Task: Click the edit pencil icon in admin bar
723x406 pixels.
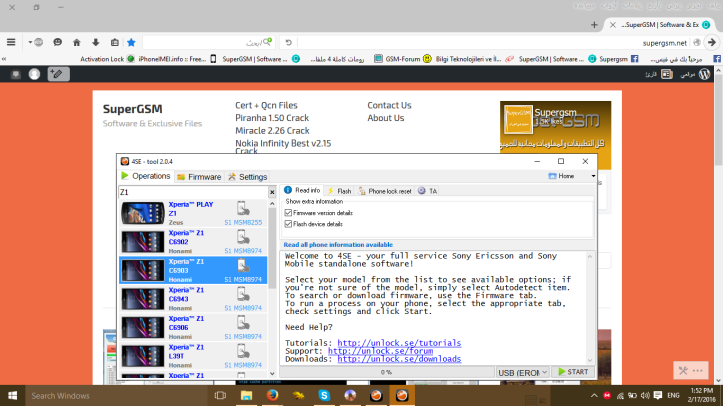Action: (x=59, y=74)
